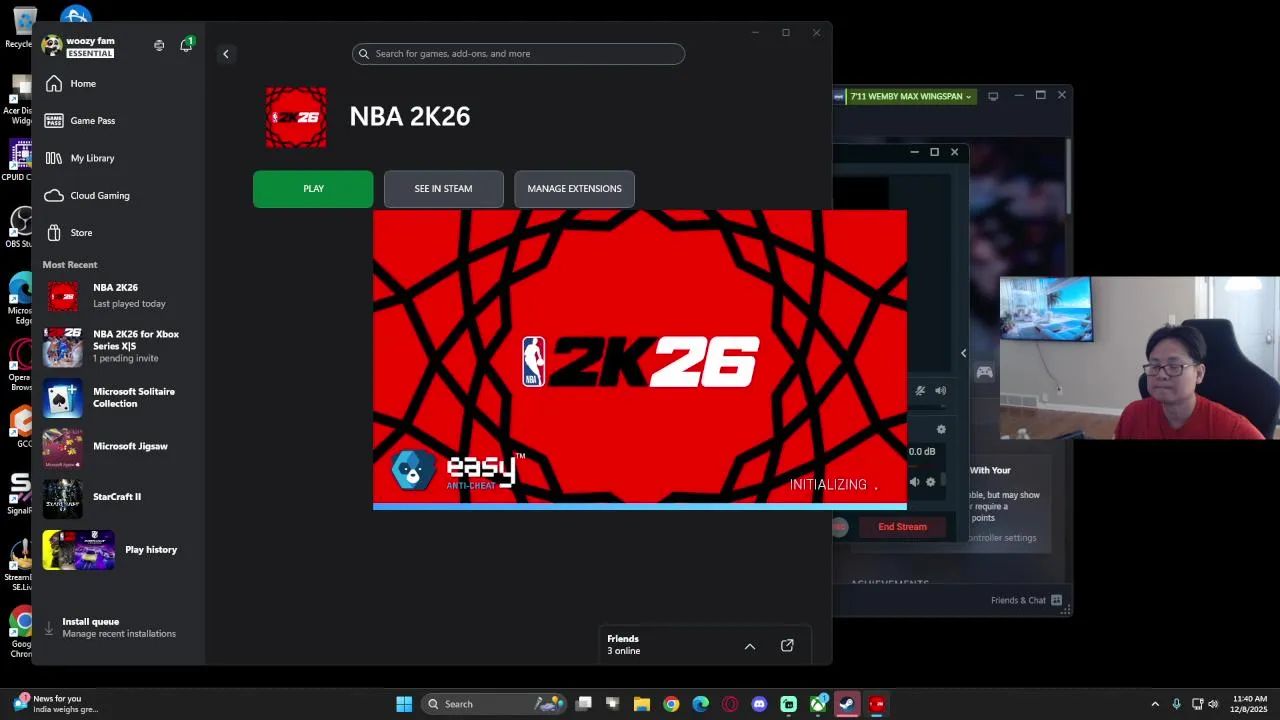1280x720 pixels.
Task: Click the taskbar Search box
Action: pyautogui.click(x=494, y=704)
